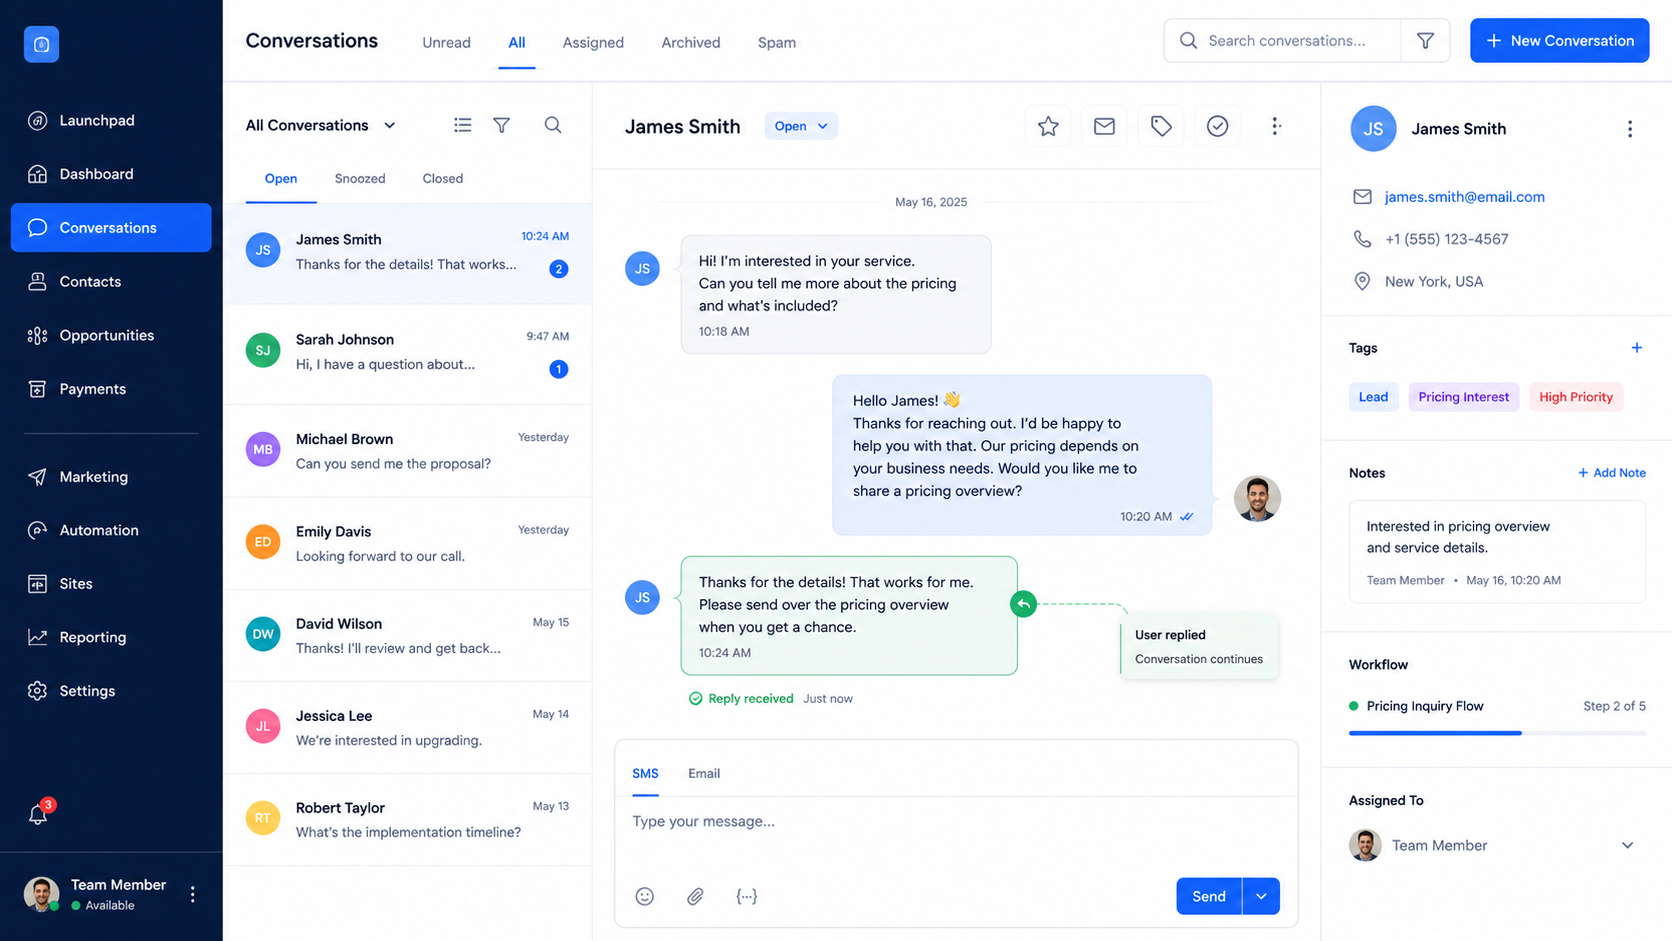Viewport: 1672px width, 941px height.
Task: Click the agent photo beside the reply
Action: (1257, 498)
